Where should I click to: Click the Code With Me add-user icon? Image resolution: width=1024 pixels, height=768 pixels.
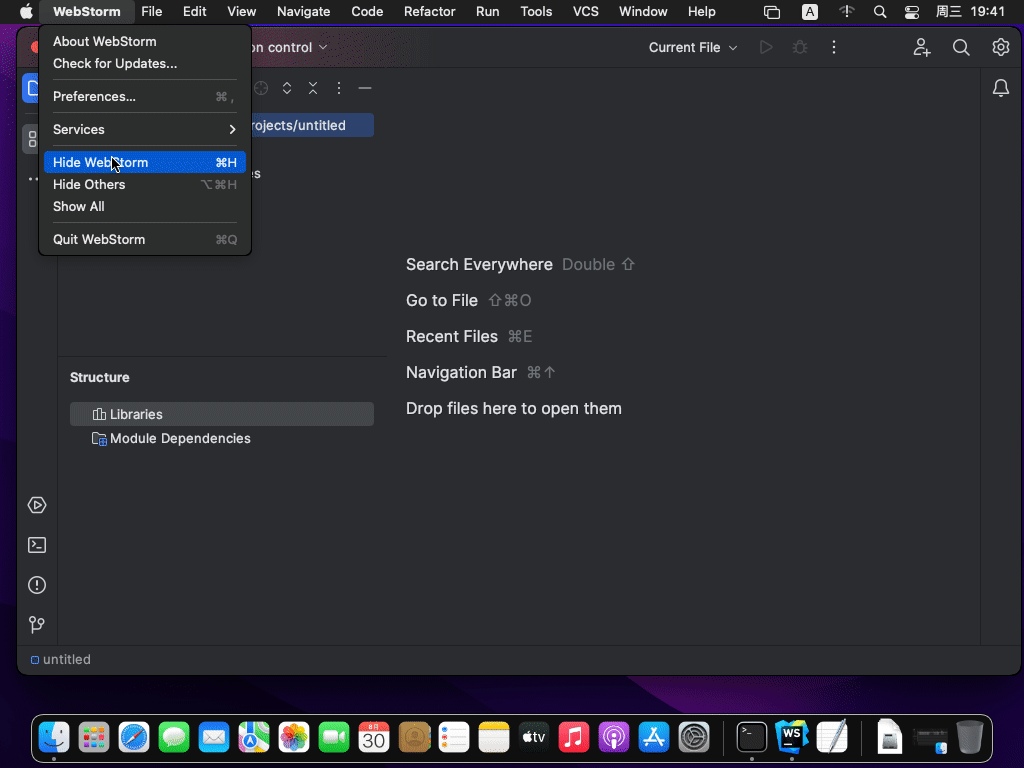coord(921,48)
